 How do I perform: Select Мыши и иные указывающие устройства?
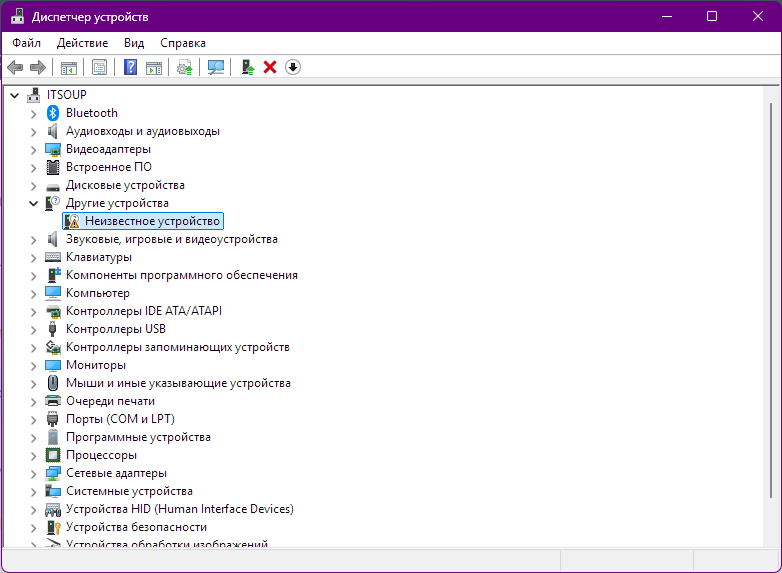178,383
